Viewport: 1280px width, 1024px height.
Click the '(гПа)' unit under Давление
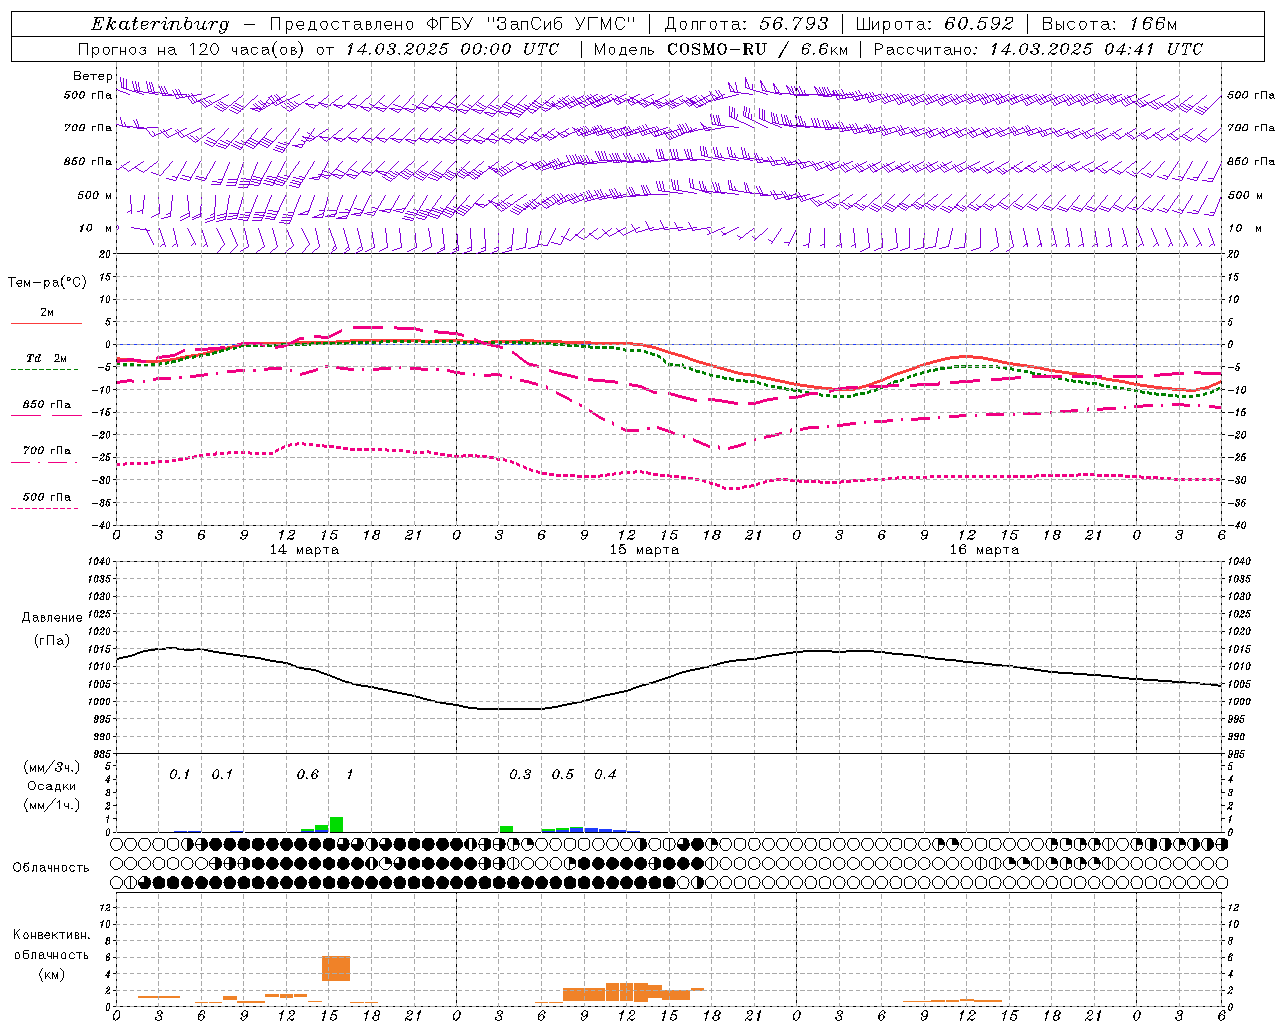(x=52, y=640)
